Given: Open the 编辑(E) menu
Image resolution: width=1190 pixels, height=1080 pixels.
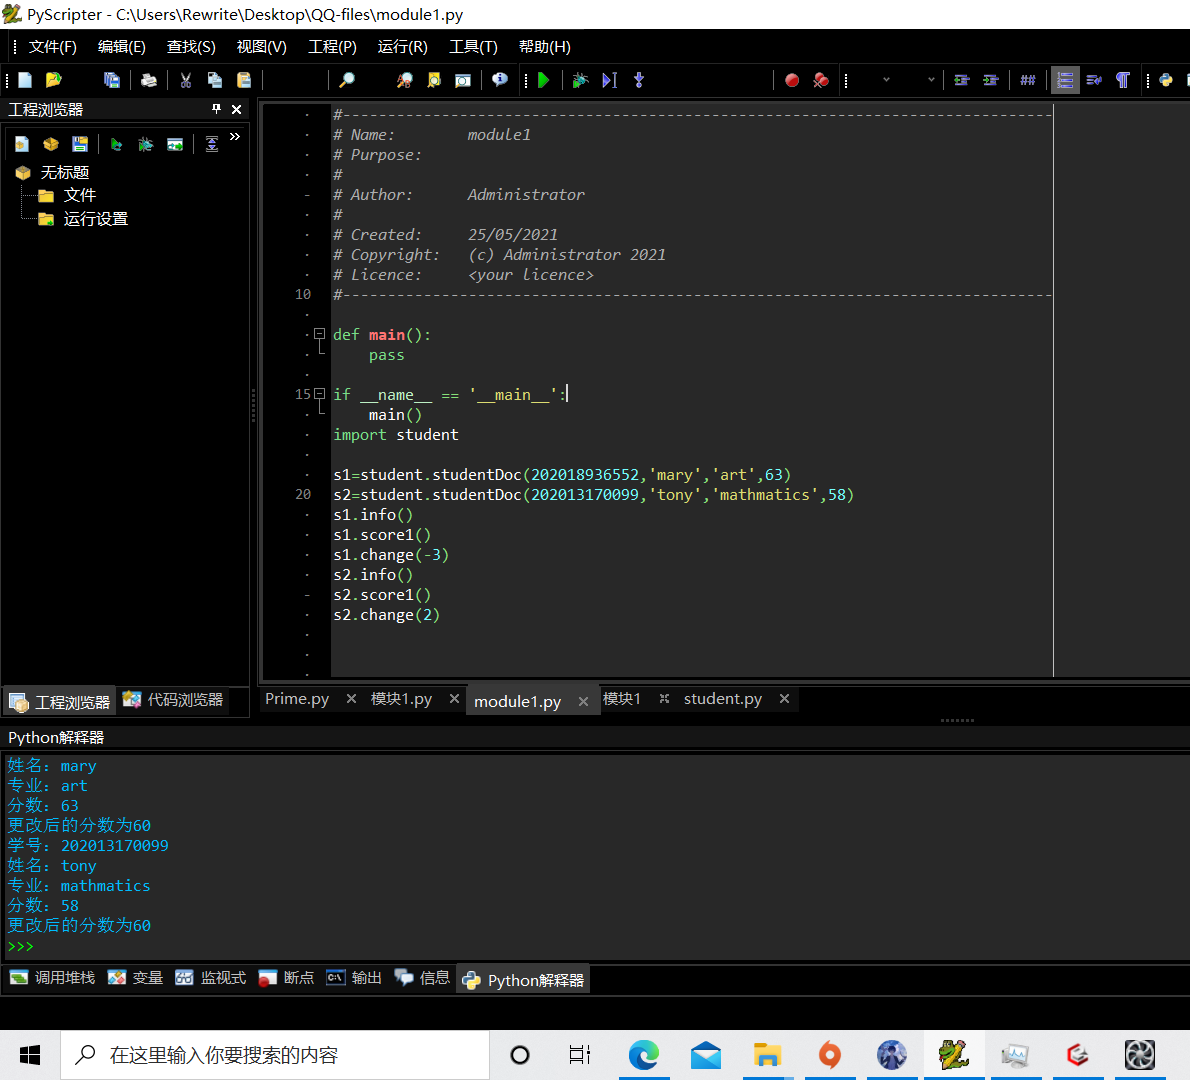Looking at the screenshot, I should [121, 47].
